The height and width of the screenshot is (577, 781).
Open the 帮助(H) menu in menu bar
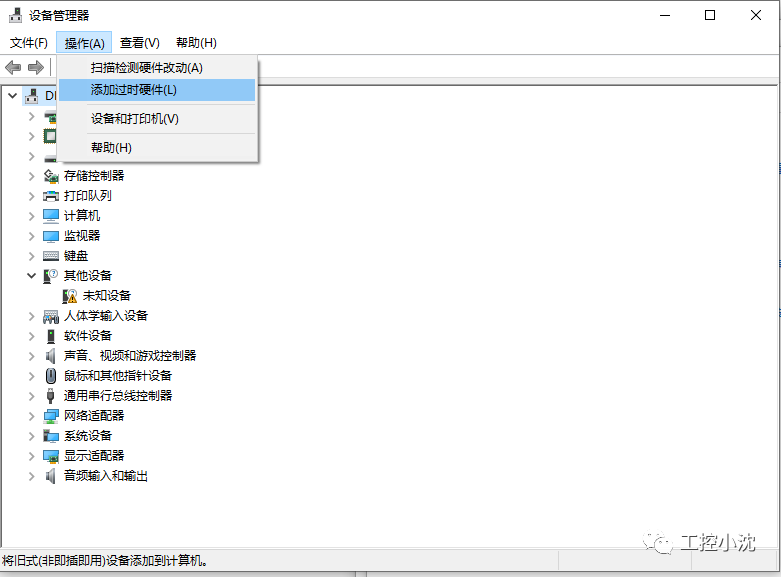[x=196, y=43]
